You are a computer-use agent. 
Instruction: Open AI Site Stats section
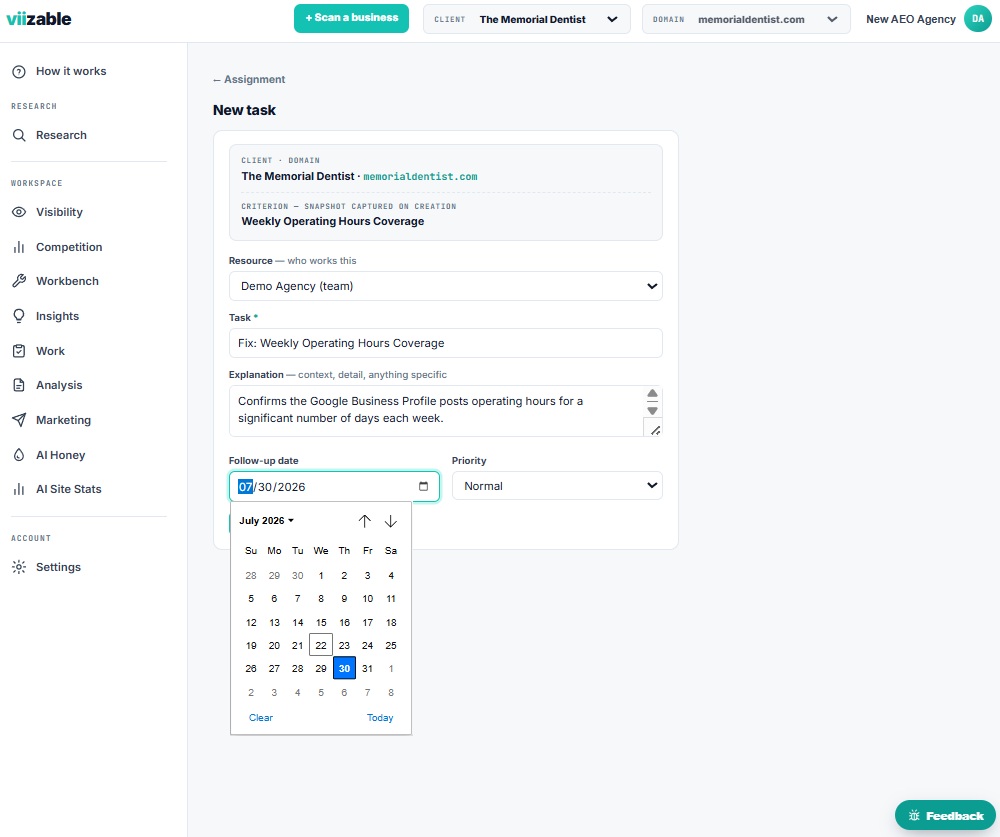(69, 489)
